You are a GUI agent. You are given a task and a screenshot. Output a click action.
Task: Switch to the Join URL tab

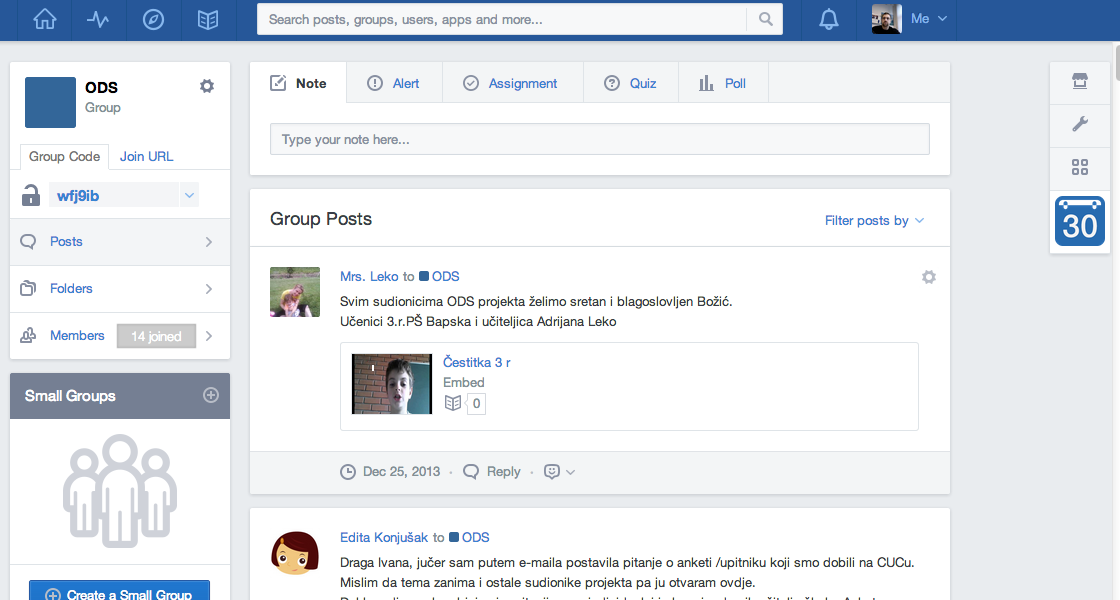146,156
